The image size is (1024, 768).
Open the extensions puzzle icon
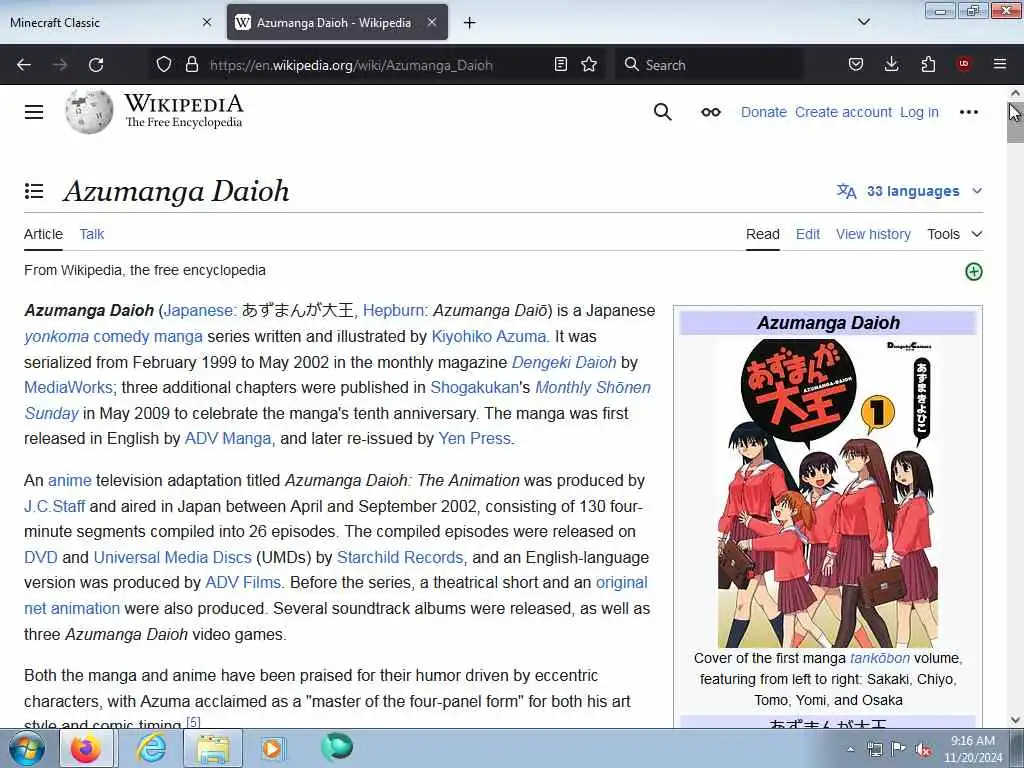928,64
